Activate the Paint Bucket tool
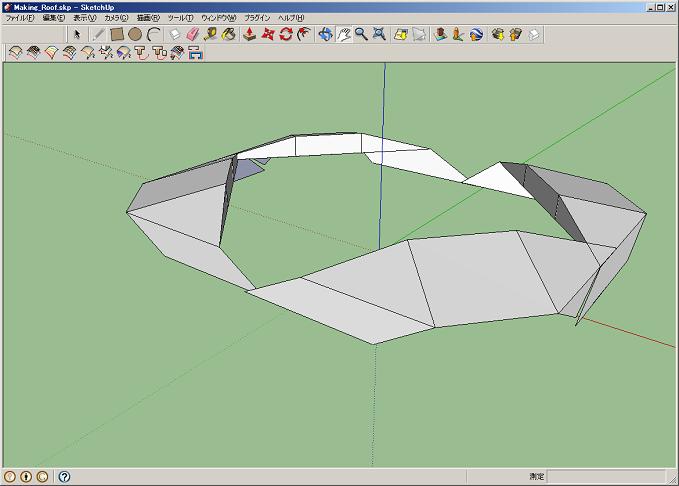This screenshot has width=679, height=486. pos(228,34)
